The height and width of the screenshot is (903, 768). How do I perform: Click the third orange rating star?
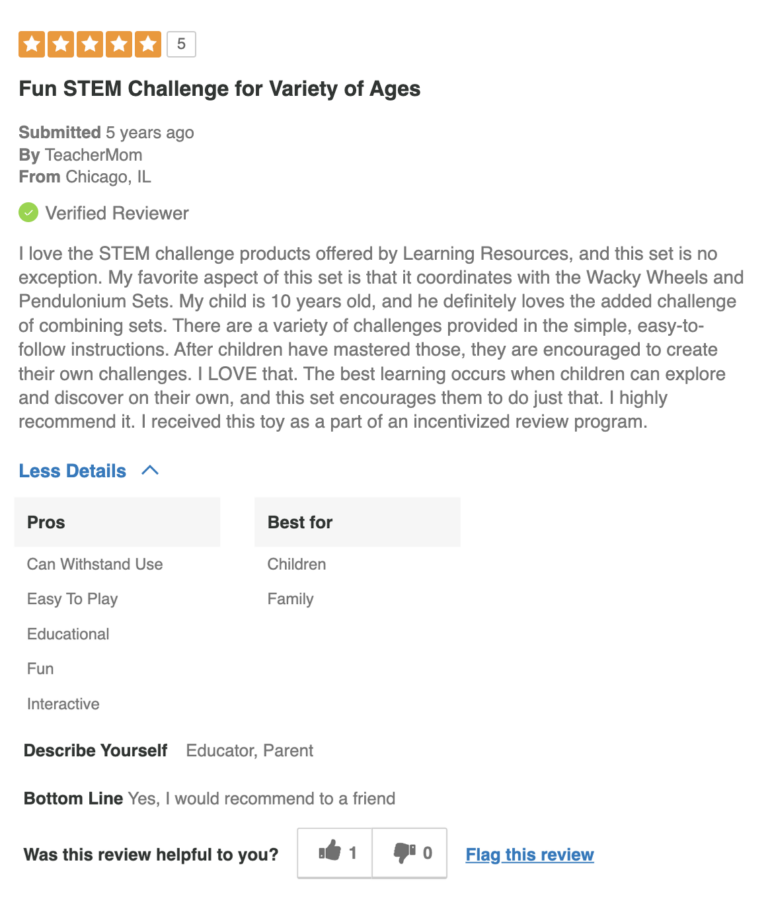tap(90, 44)
